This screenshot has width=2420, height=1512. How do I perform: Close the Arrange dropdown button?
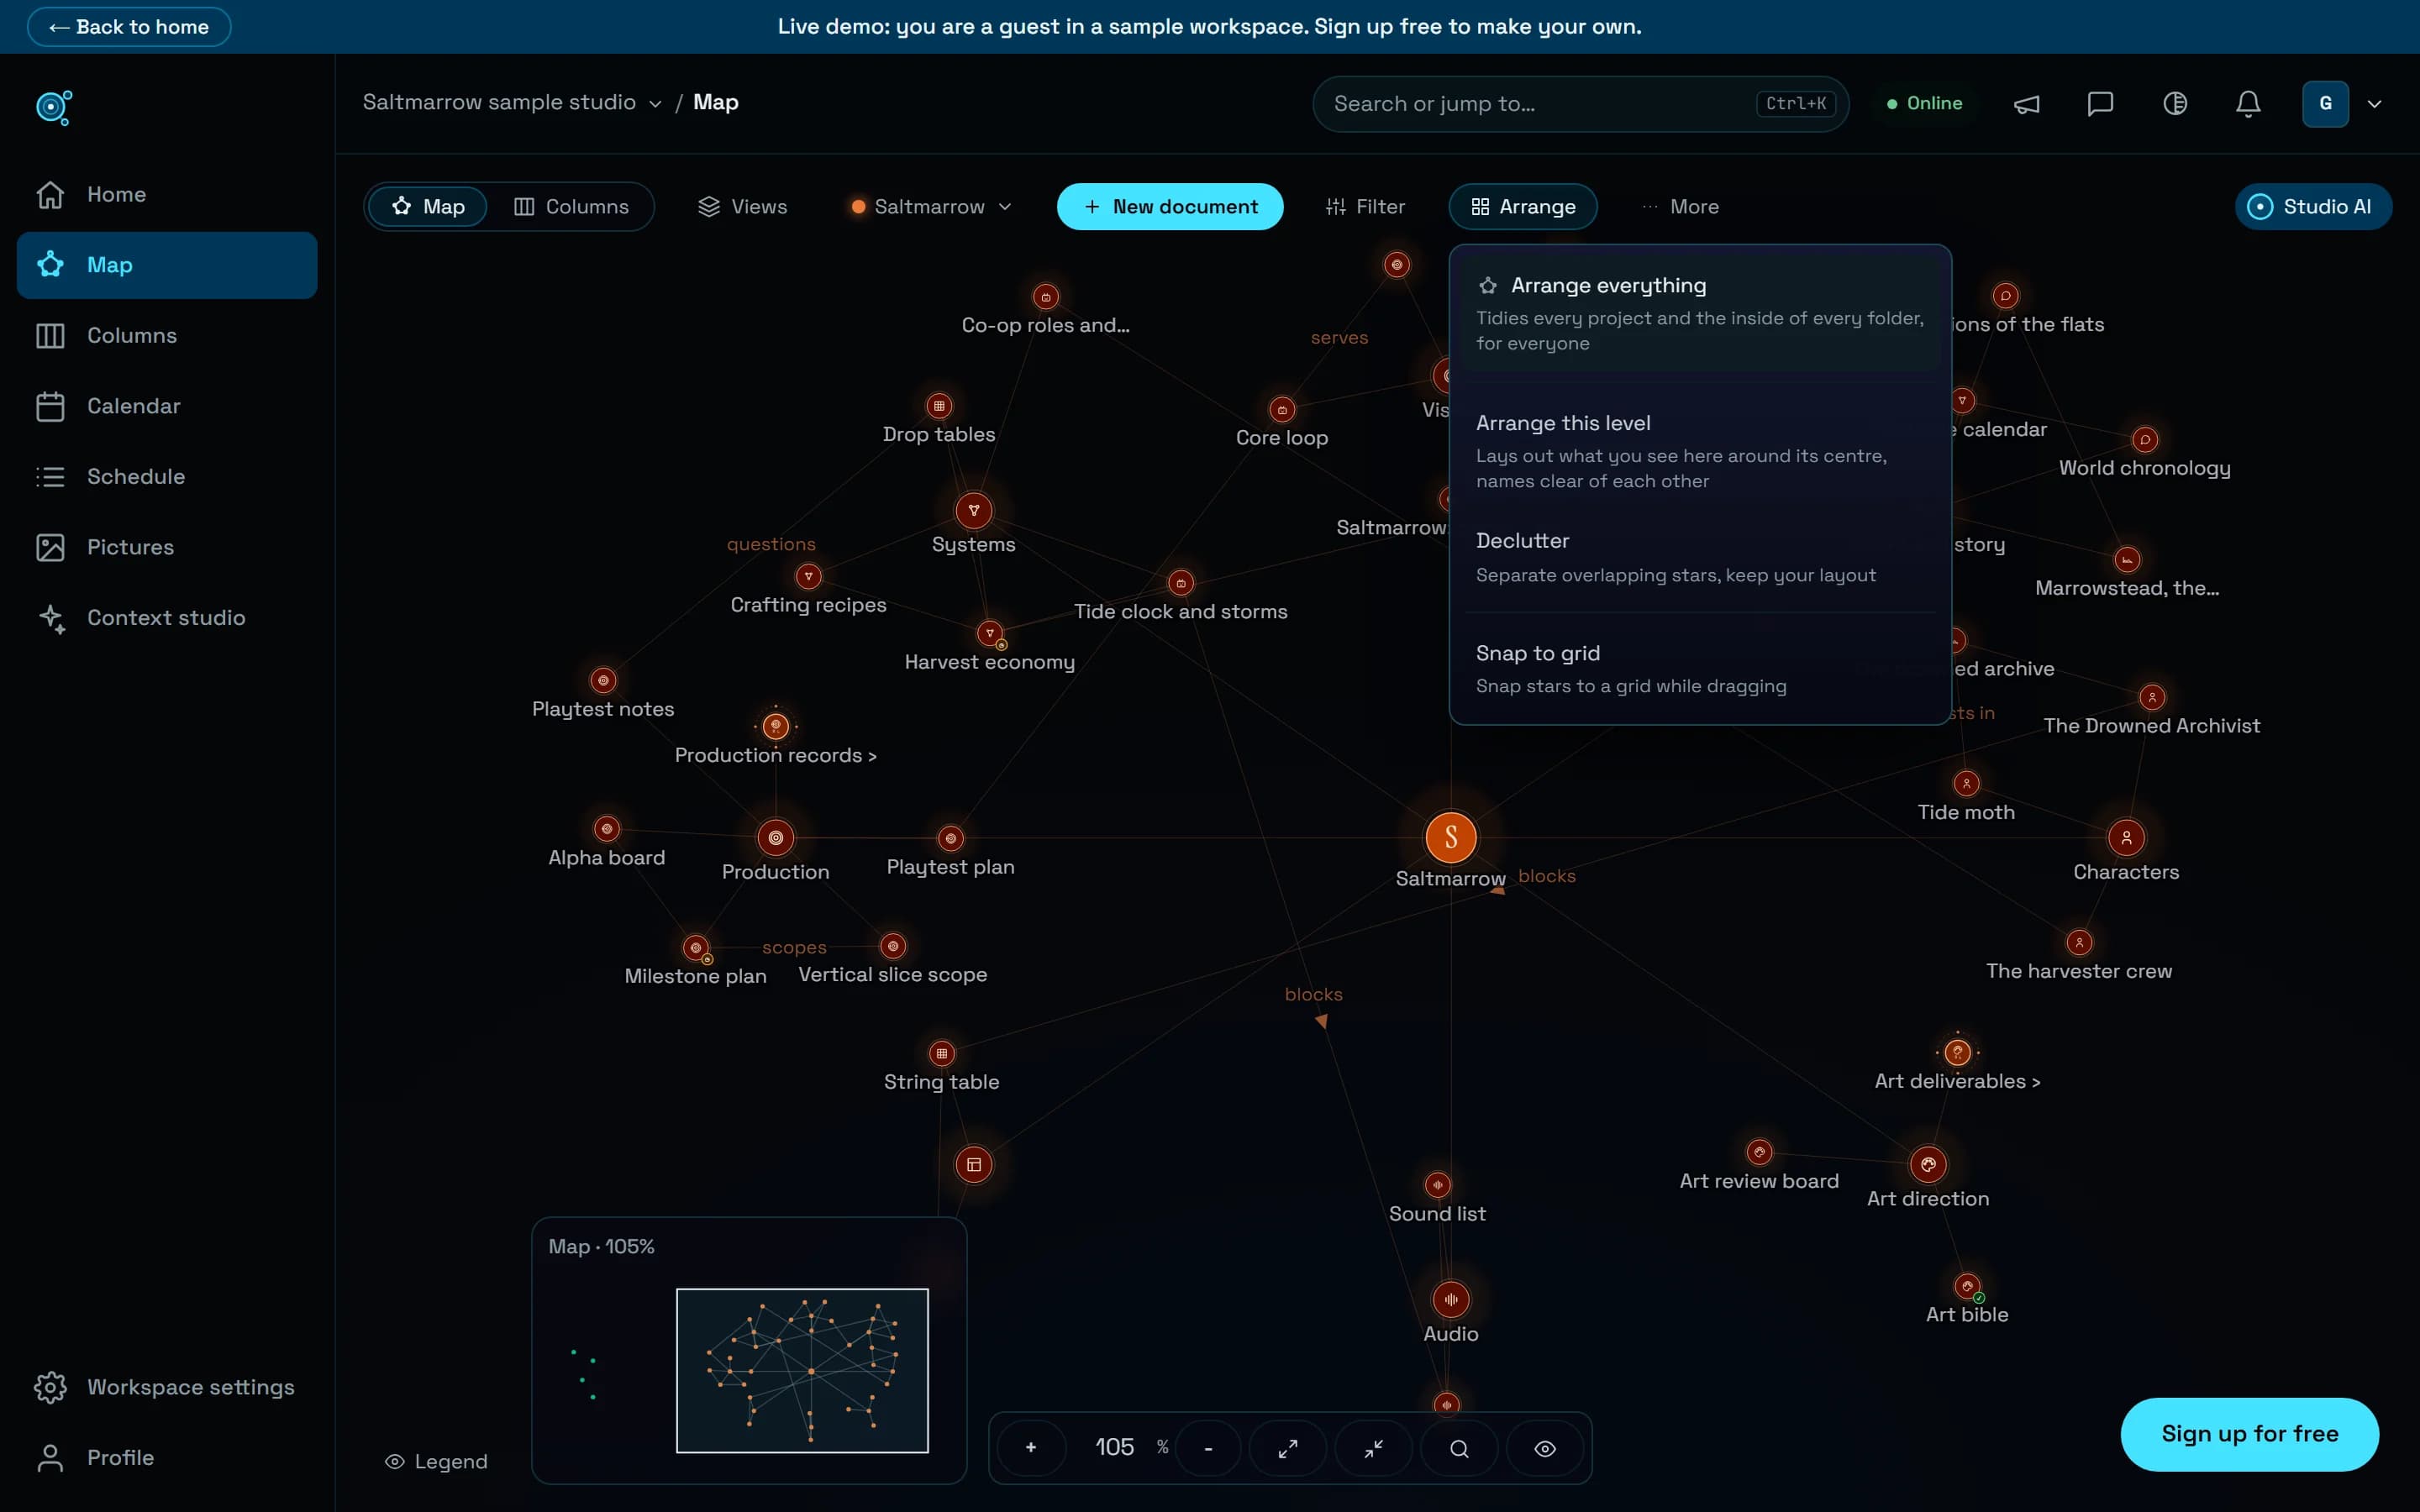pos(1522,207)
